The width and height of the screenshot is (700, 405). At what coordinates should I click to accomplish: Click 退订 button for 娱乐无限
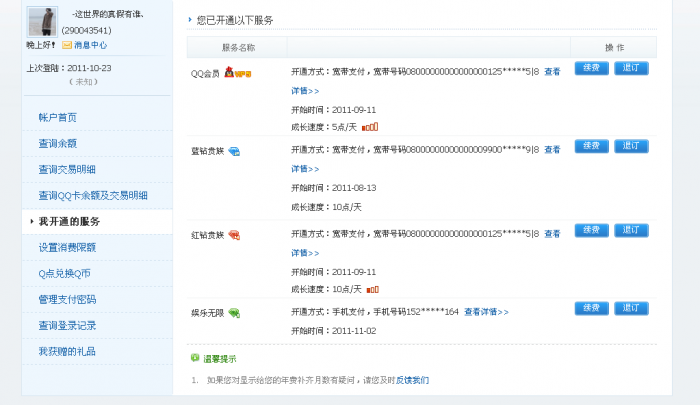(631, 308)
